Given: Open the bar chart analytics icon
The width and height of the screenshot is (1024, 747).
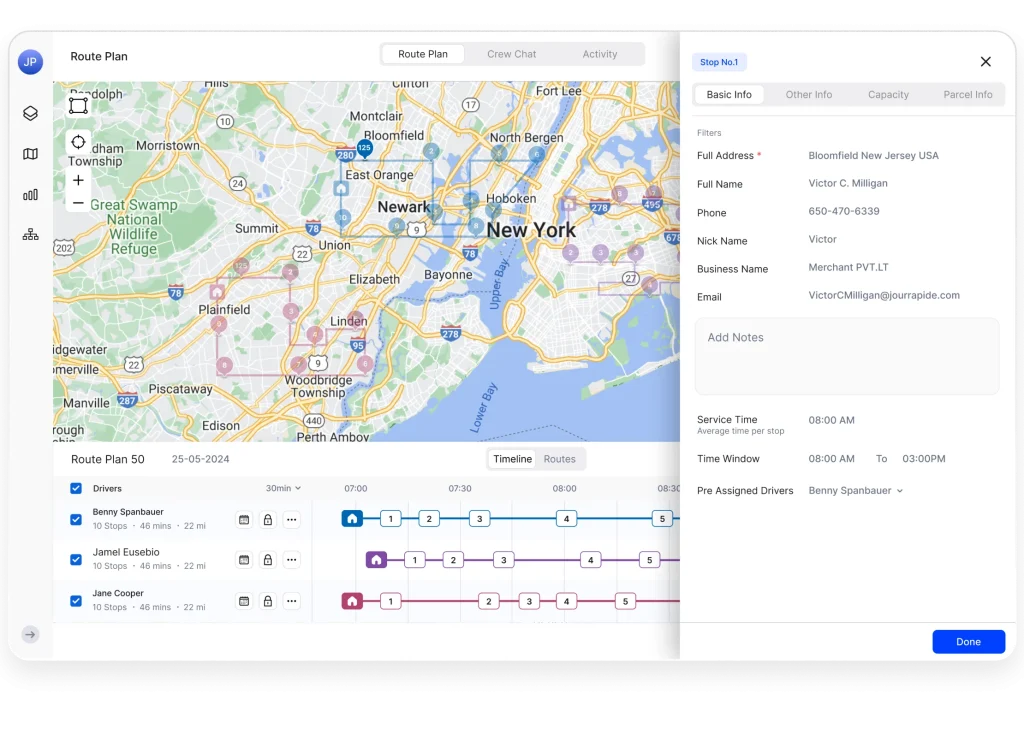Looking at the screenshot, I should click(x=30, y=195).
